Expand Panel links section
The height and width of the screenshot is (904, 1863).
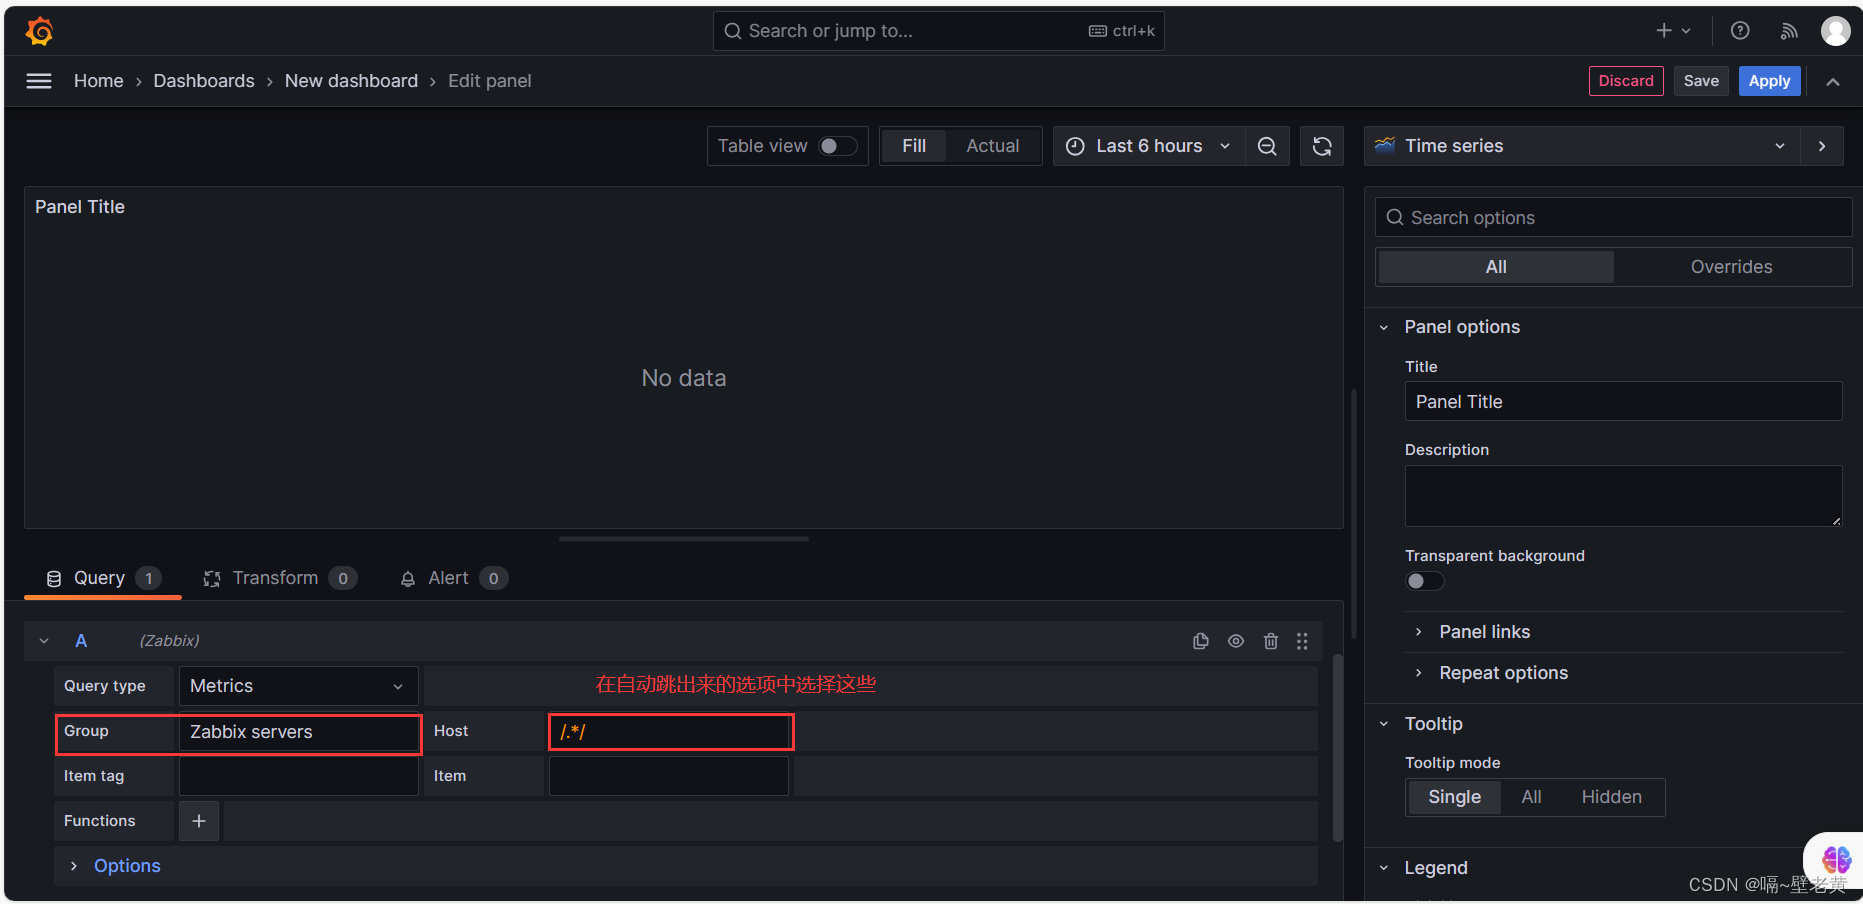1484,632
